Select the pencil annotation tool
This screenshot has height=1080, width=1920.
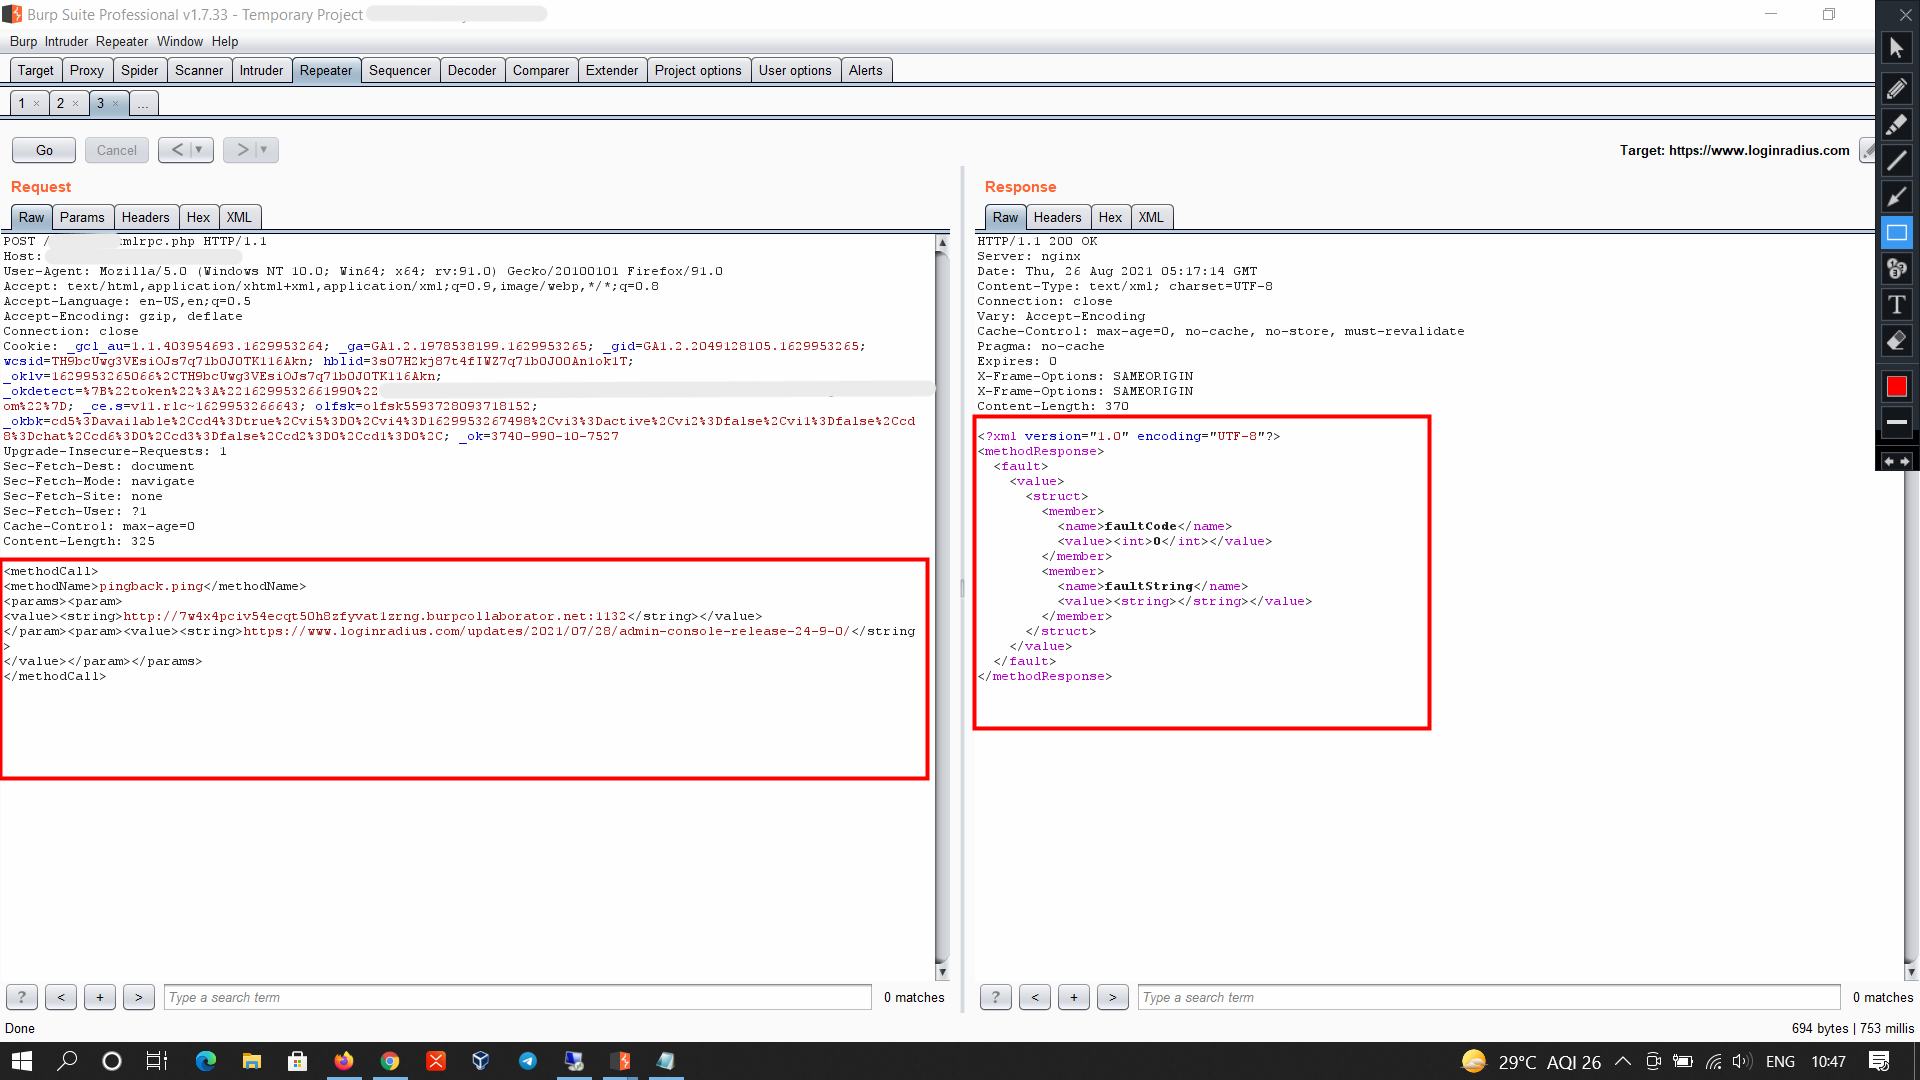pyautogui.click(x=1896, y=89)
